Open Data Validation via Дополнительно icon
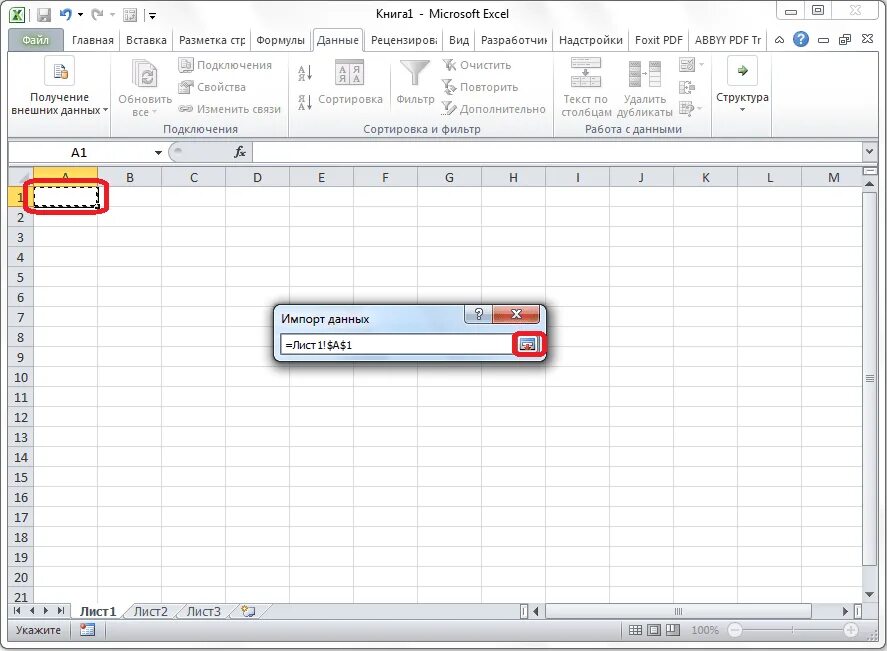This screenshot has width=887, height=651. pyautogui.click(x=450, y=108)
